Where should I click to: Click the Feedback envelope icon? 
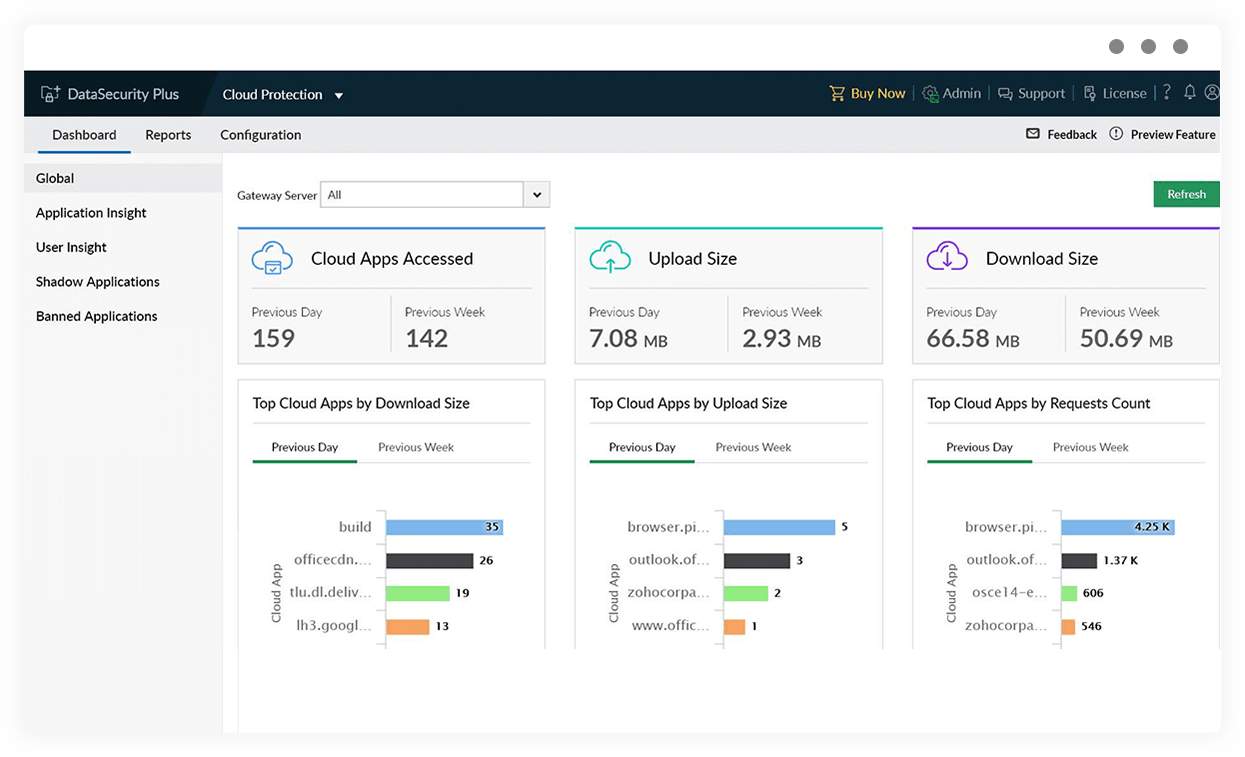(x=1033, y=134)
